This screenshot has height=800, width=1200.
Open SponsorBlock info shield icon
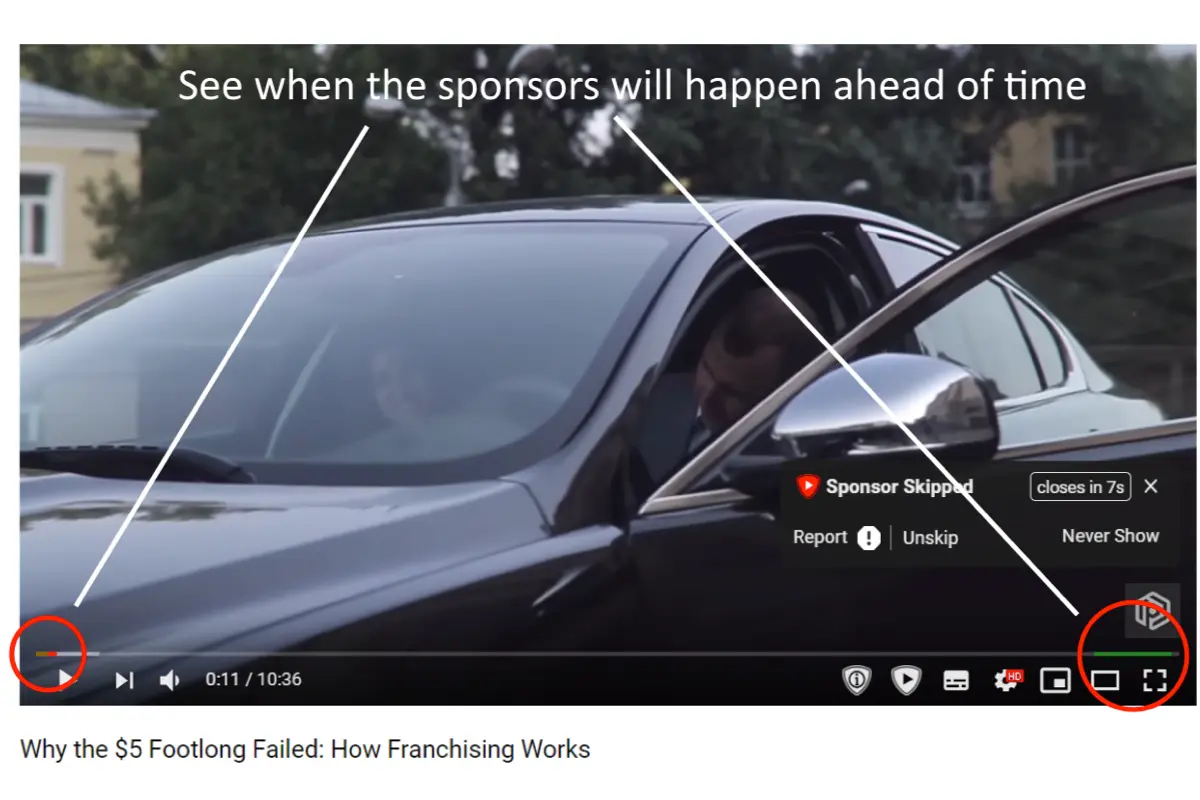pyautogui.click(x=856, y=680)
